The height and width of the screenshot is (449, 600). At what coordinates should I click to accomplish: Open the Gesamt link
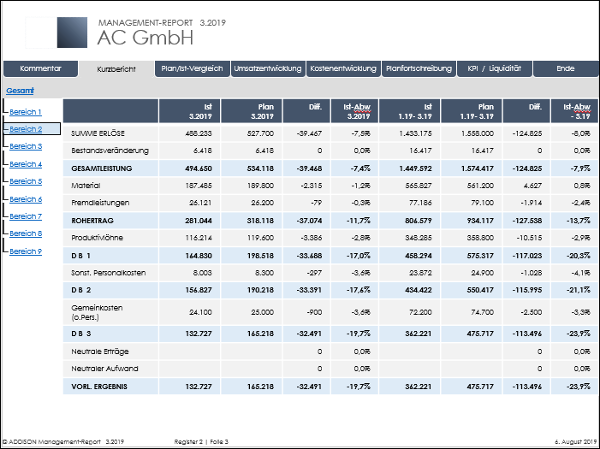pos(20,91)
